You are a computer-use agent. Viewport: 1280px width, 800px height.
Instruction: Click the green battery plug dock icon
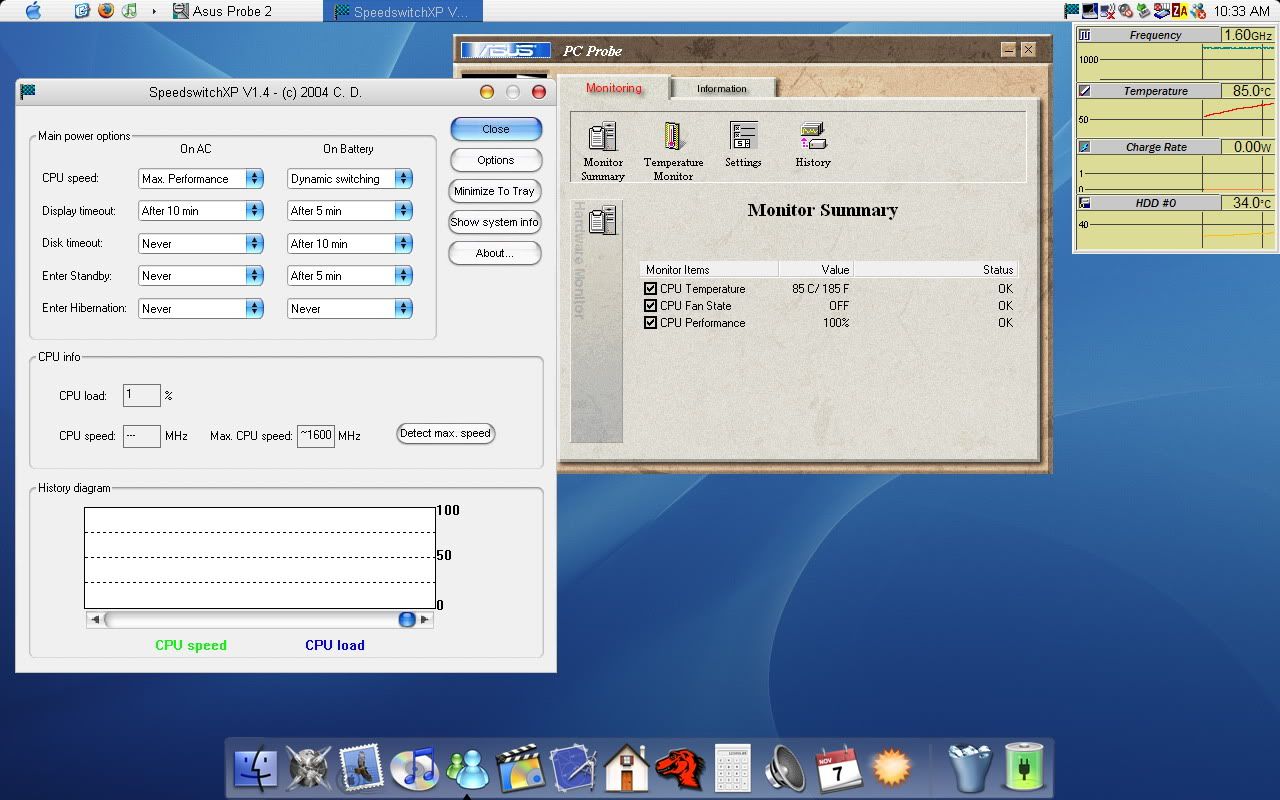[x=1022, y=768]
